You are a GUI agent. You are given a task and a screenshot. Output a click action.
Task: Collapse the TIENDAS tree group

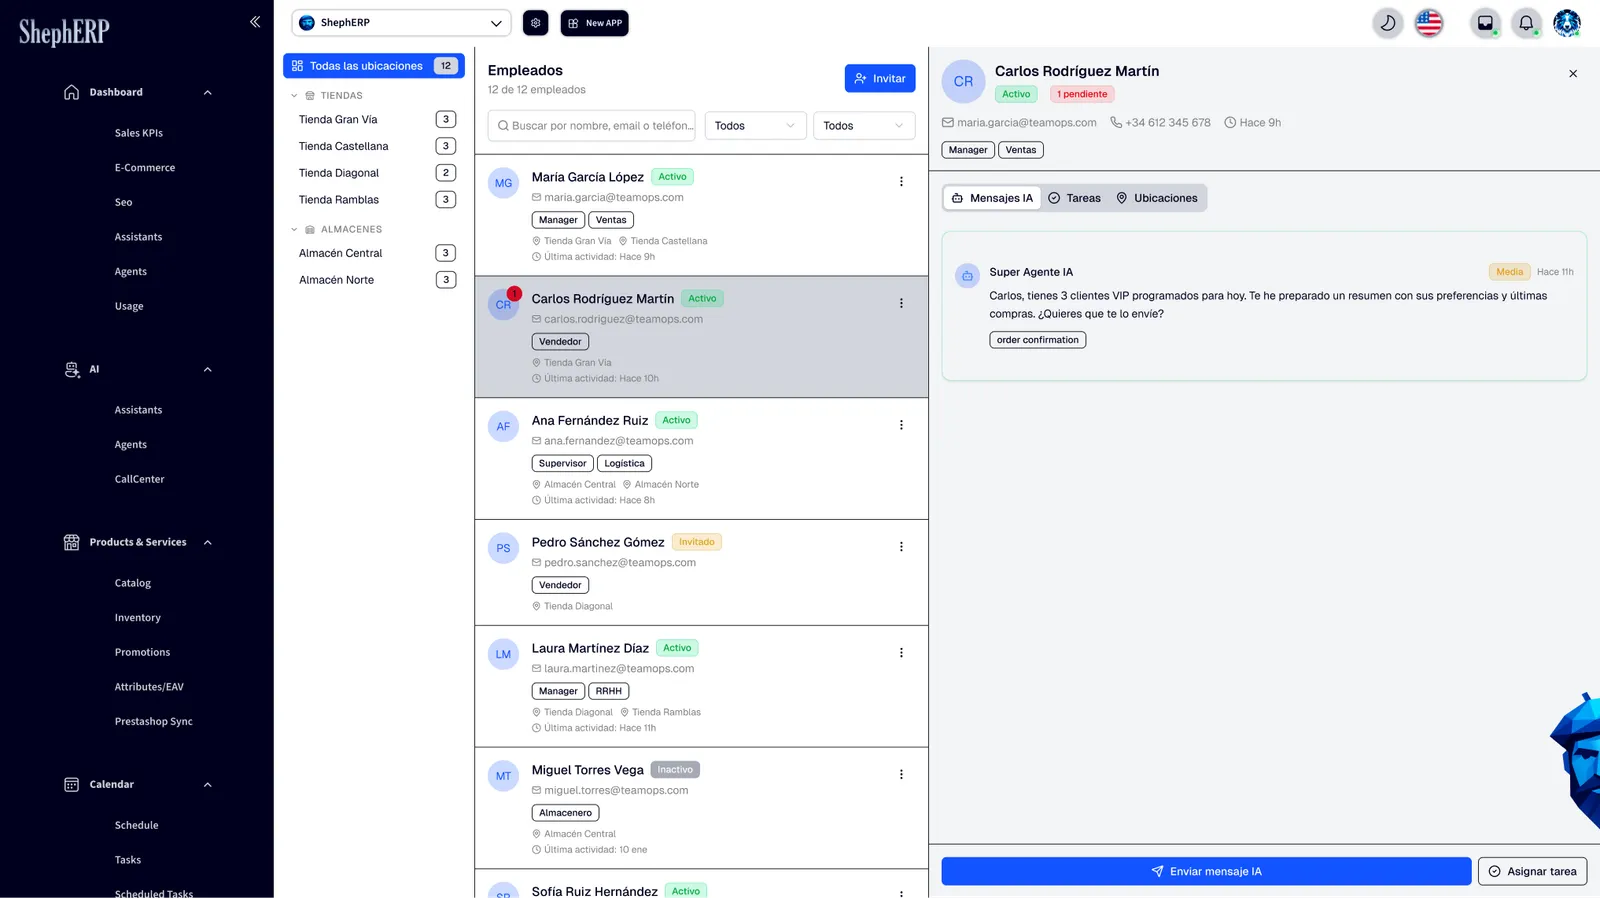(x=294, y=96)
